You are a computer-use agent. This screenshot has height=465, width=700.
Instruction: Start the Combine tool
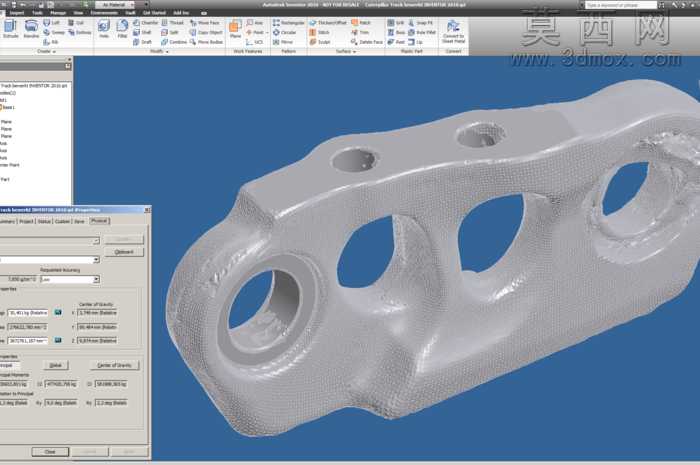click(x=174, y=42)
